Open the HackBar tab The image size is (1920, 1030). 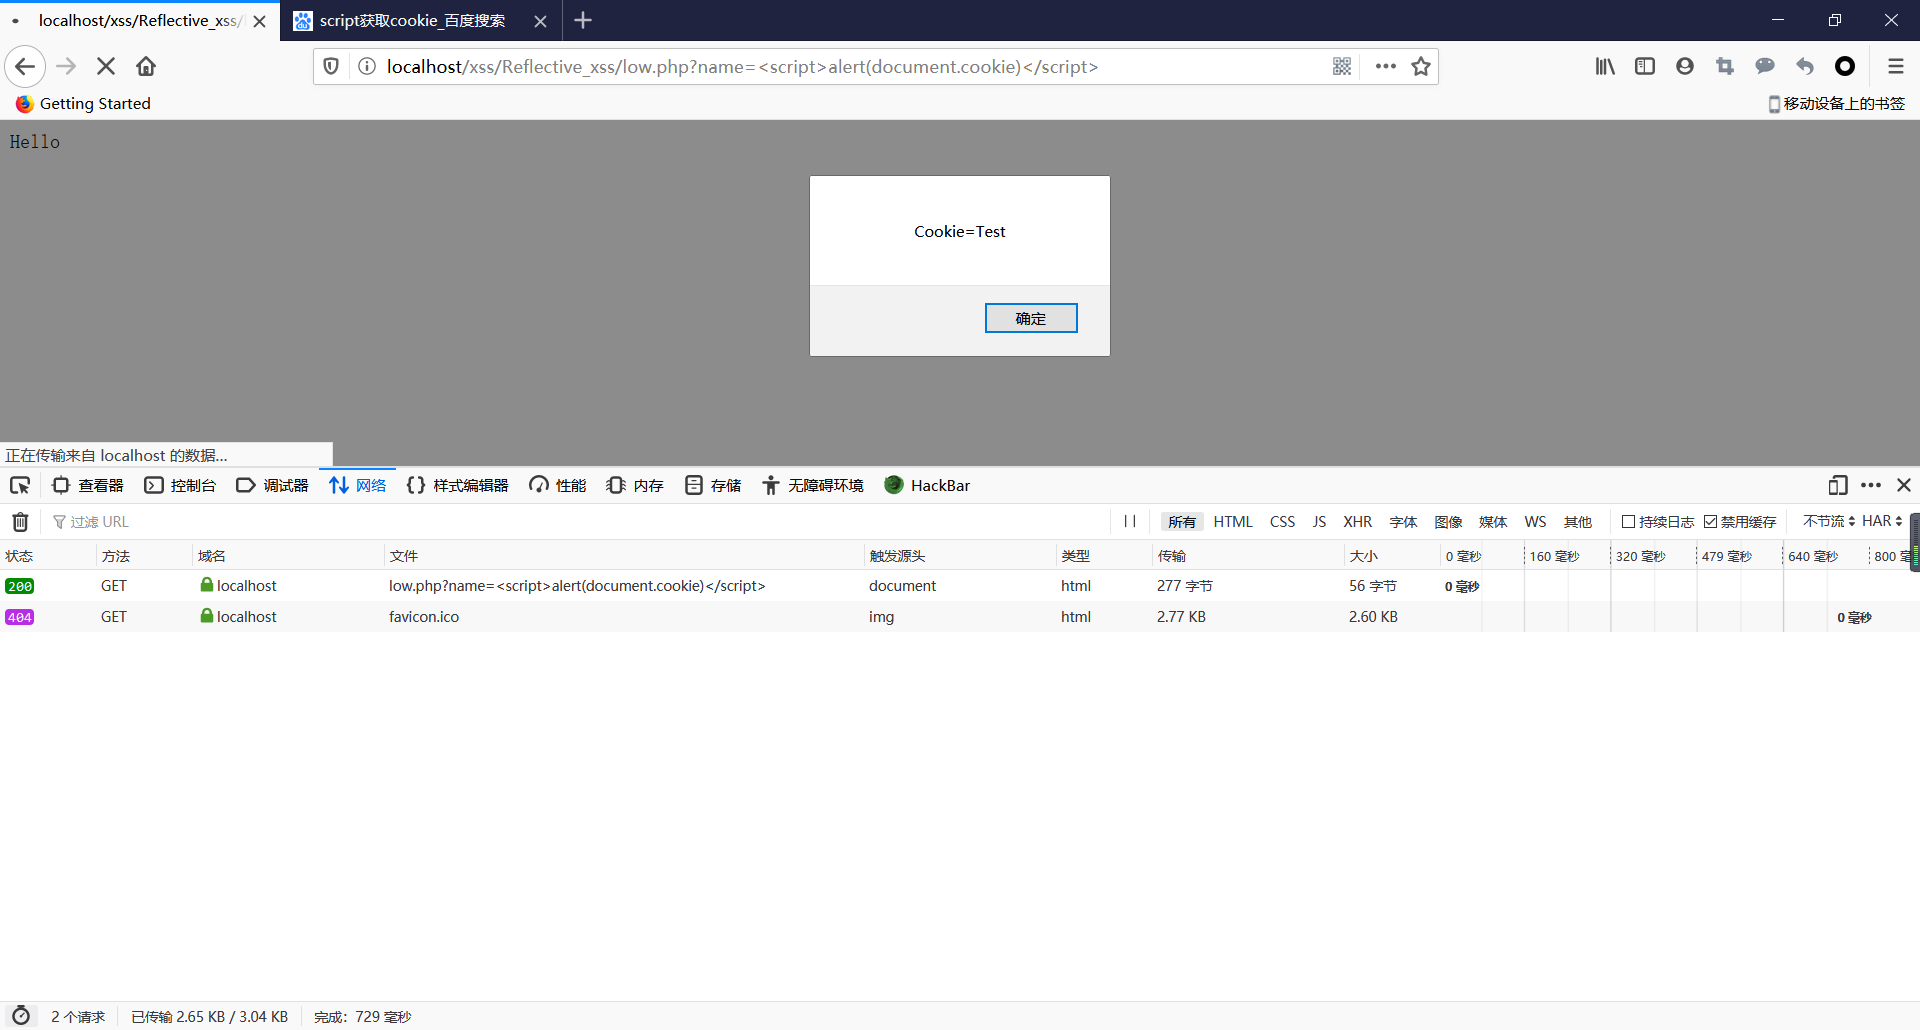927,486
